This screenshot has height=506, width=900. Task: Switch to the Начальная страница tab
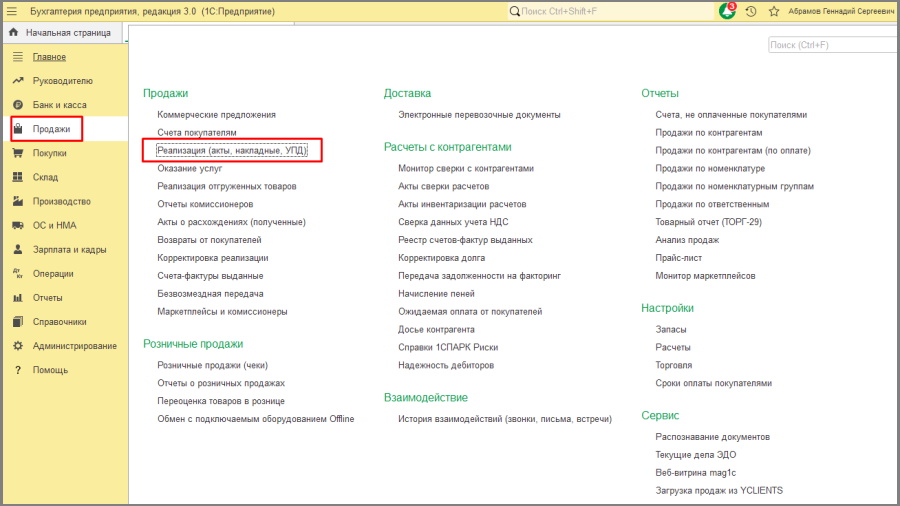click(x=67, y=32)
